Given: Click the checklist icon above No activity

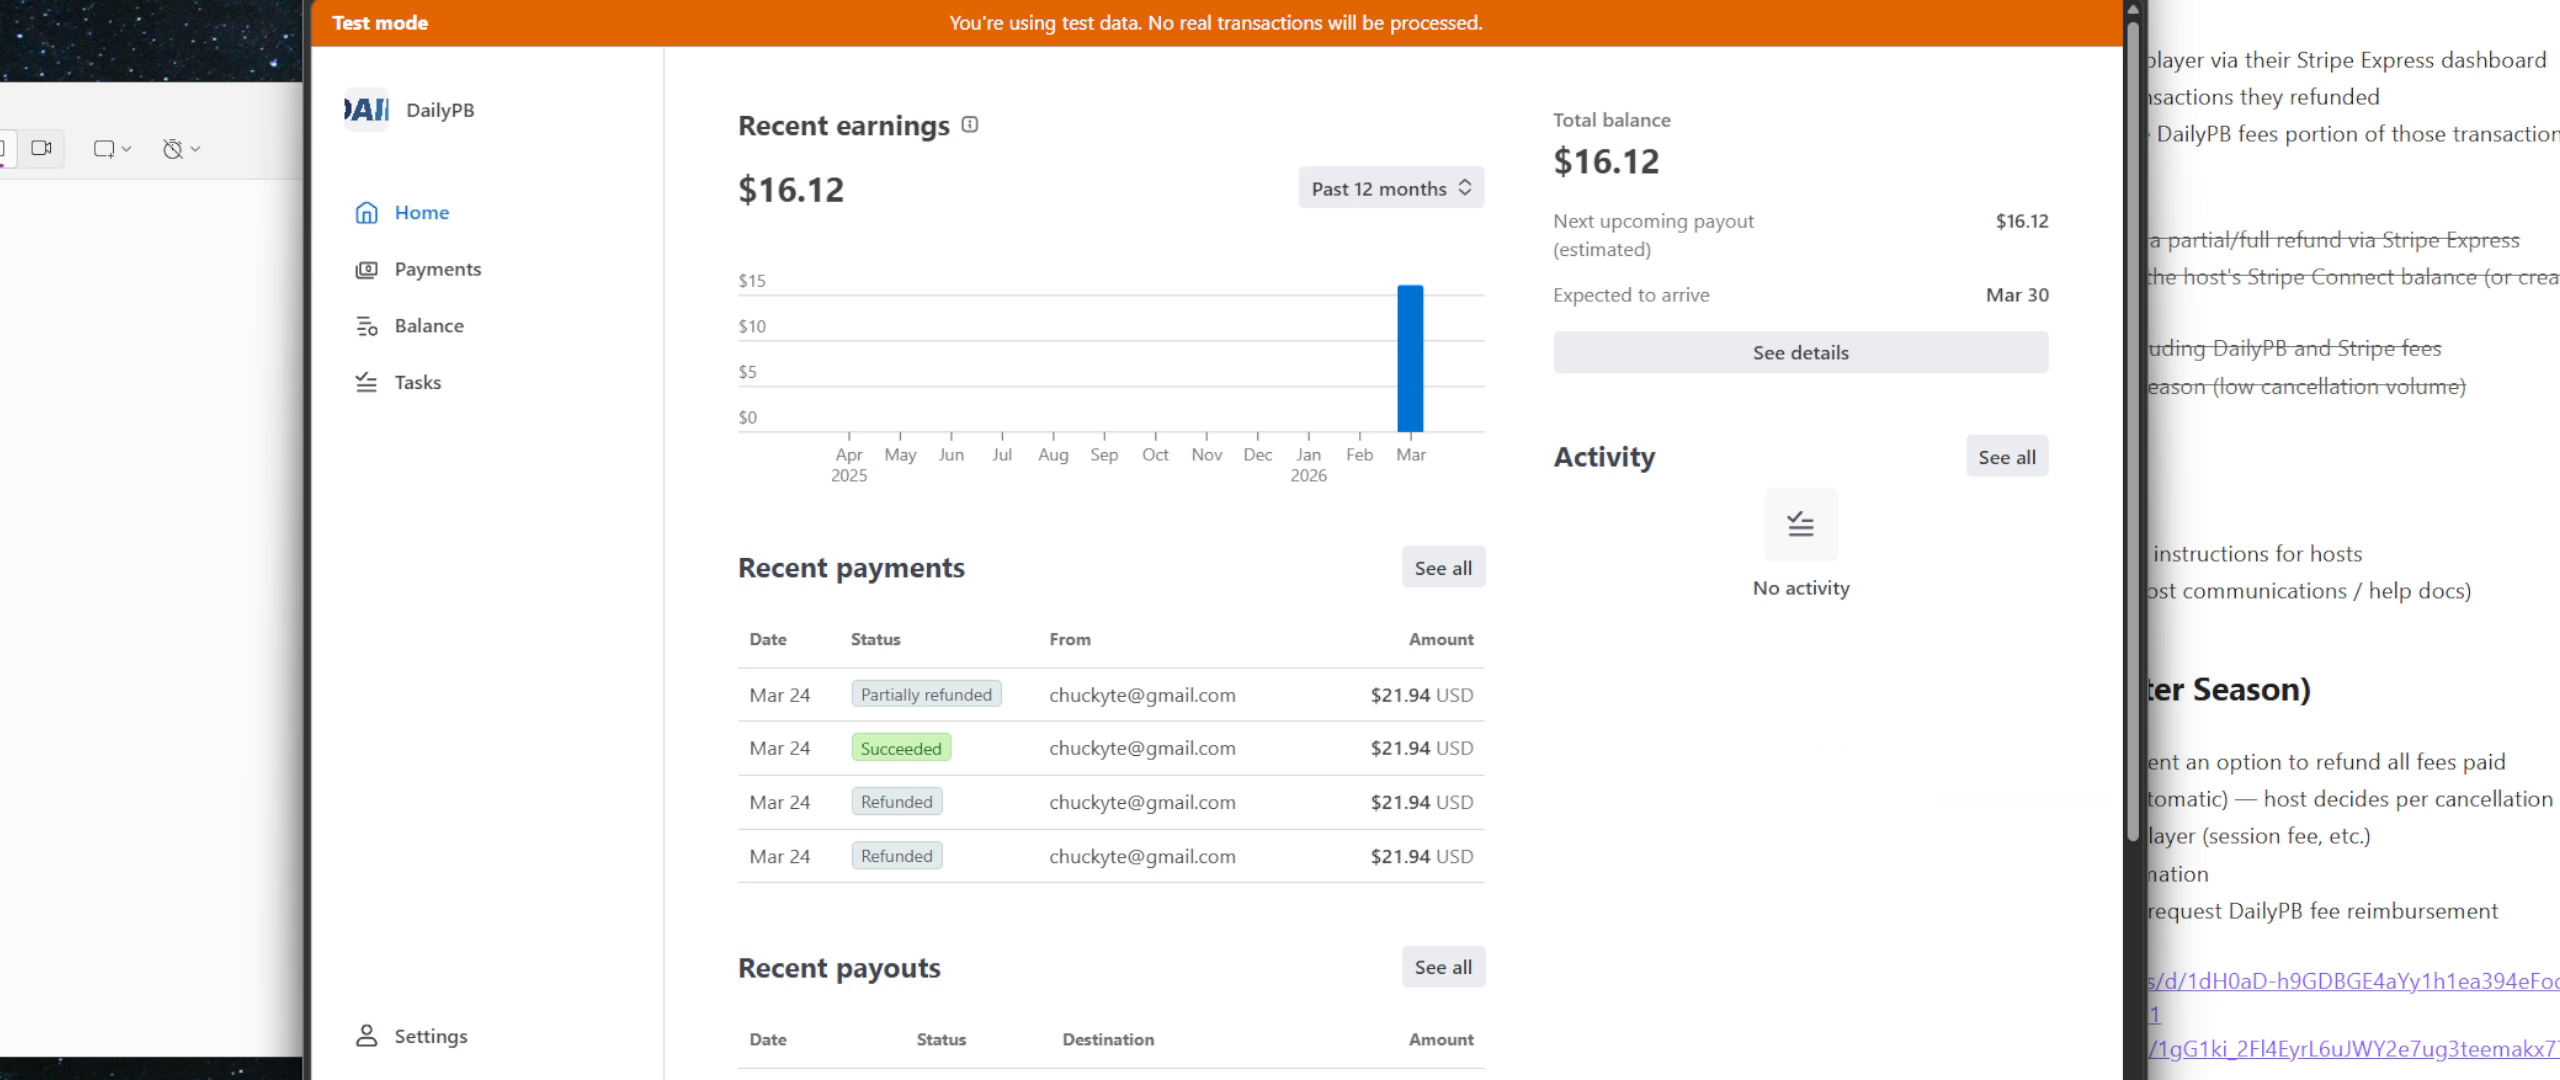Looking at the screenshot, I should (x=1800, y=524).
